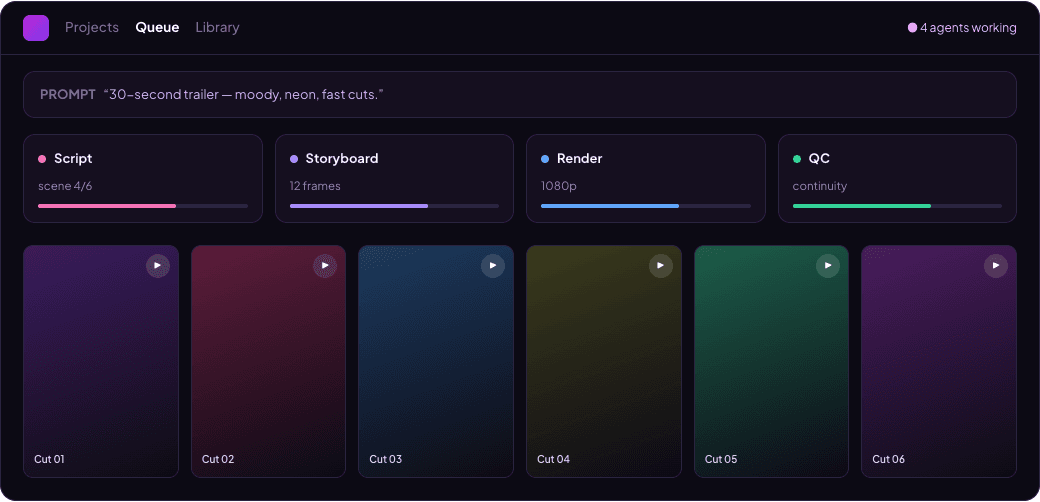Click the green QC status dot
This screenshot has height=502, width=1040.
[797, 159]
